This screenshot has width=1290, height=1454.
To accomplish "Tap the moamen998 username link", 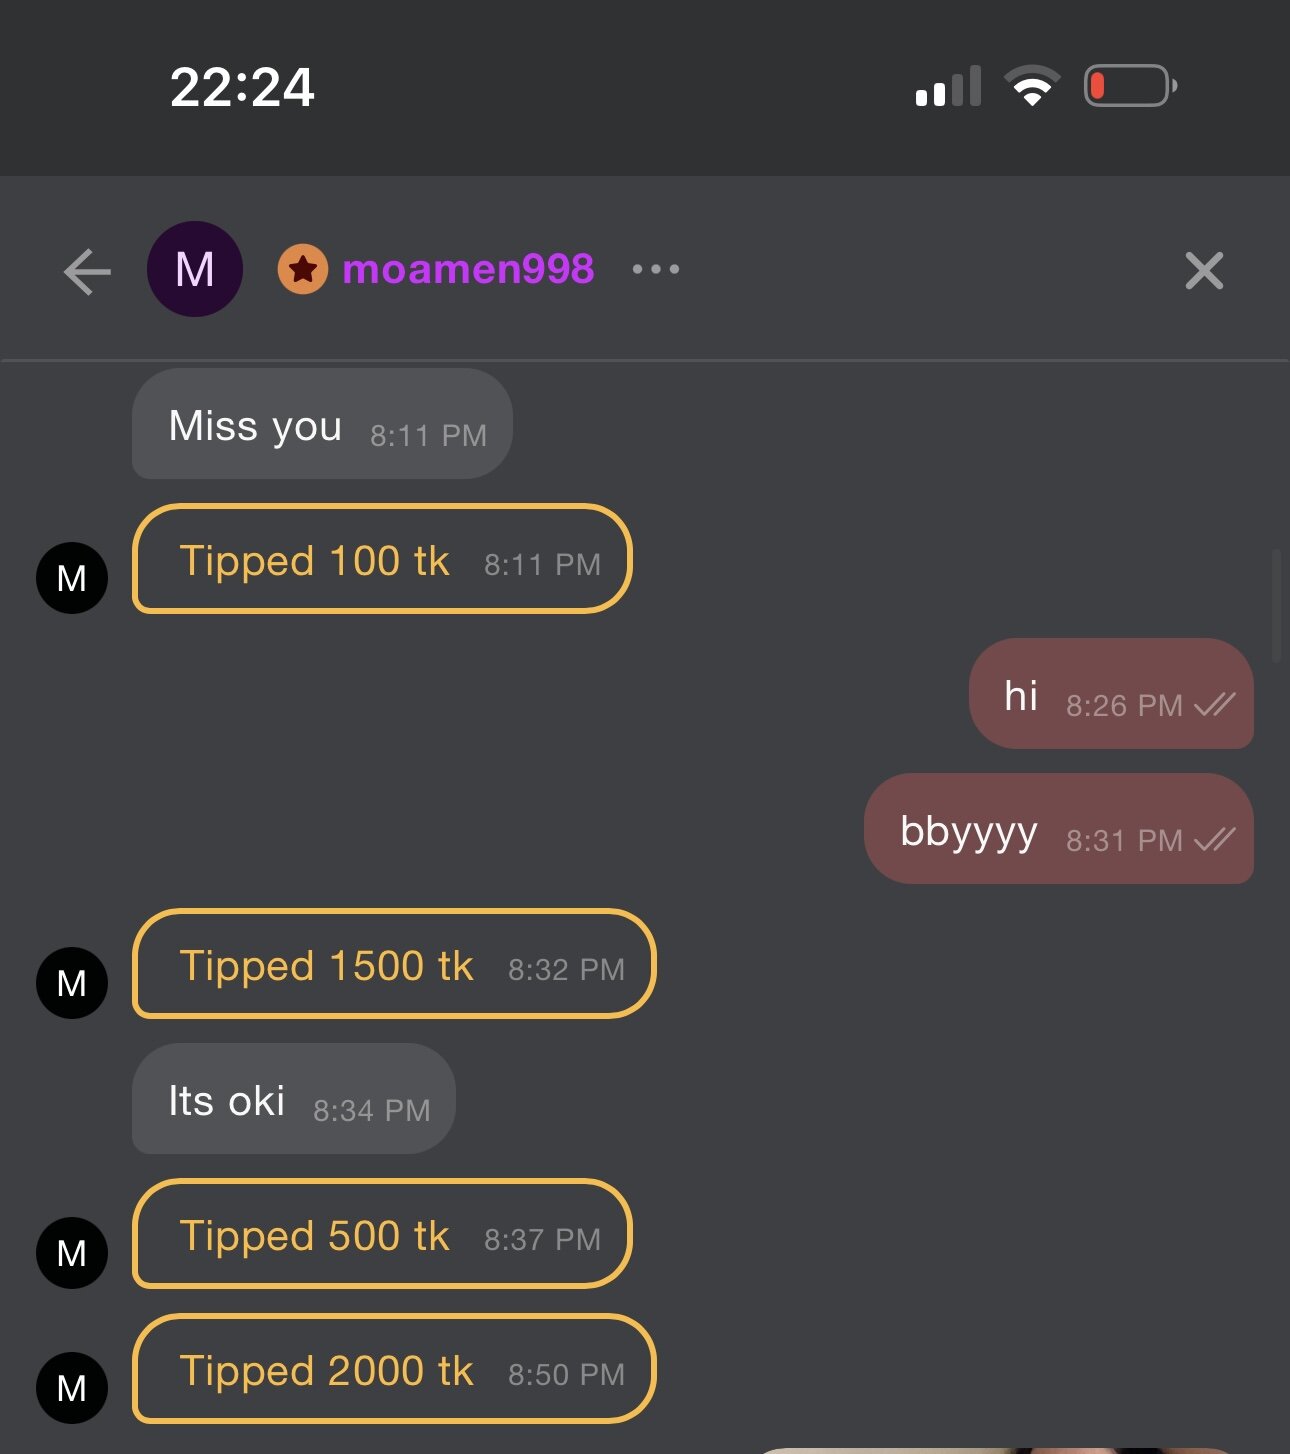I will [x=468, y=269].
